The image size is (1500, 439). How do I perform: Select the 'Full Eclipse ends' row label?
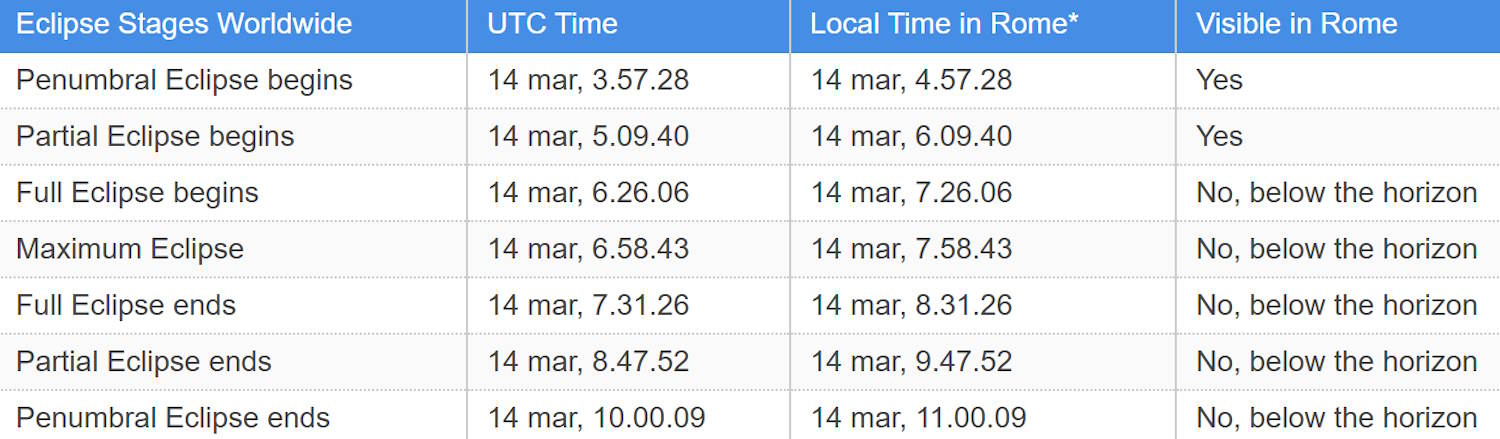pos(126,305)
